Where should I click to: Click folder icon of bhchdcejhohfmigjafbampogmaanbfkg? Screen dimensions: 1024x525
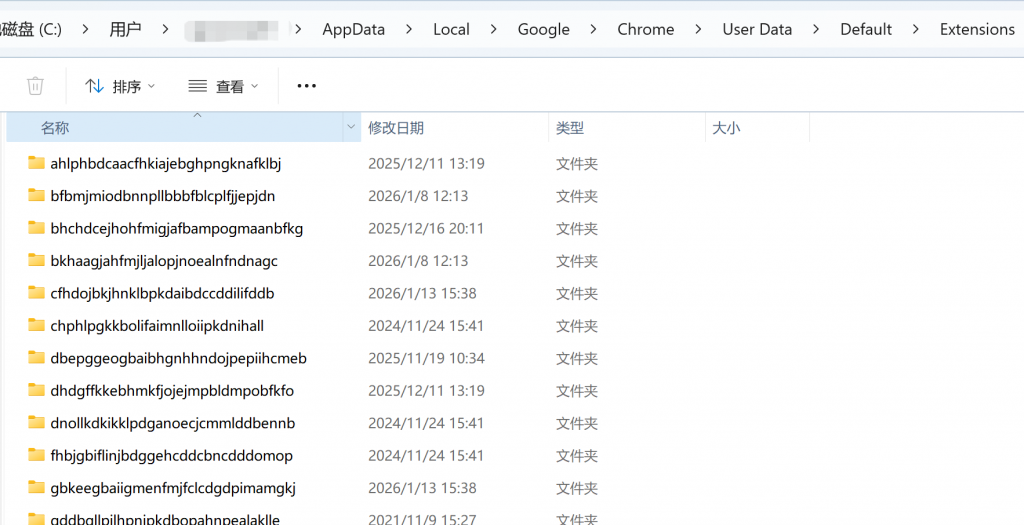point(37,228)
